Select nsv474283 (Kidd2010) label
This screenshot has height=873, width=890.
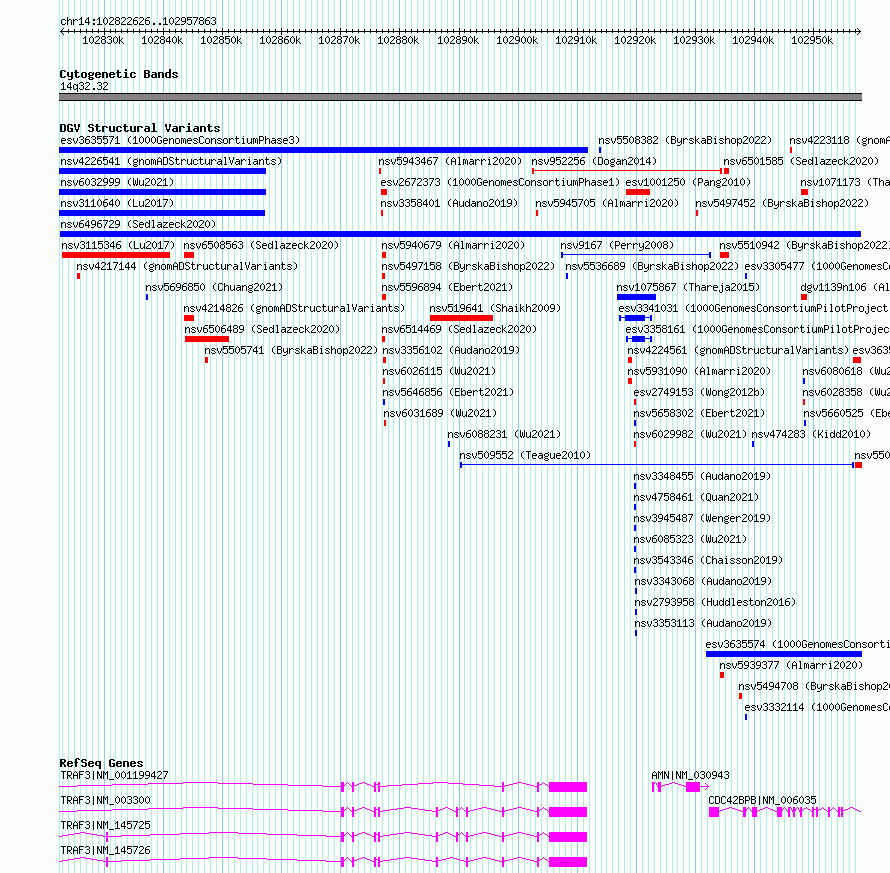pos(811,434)
